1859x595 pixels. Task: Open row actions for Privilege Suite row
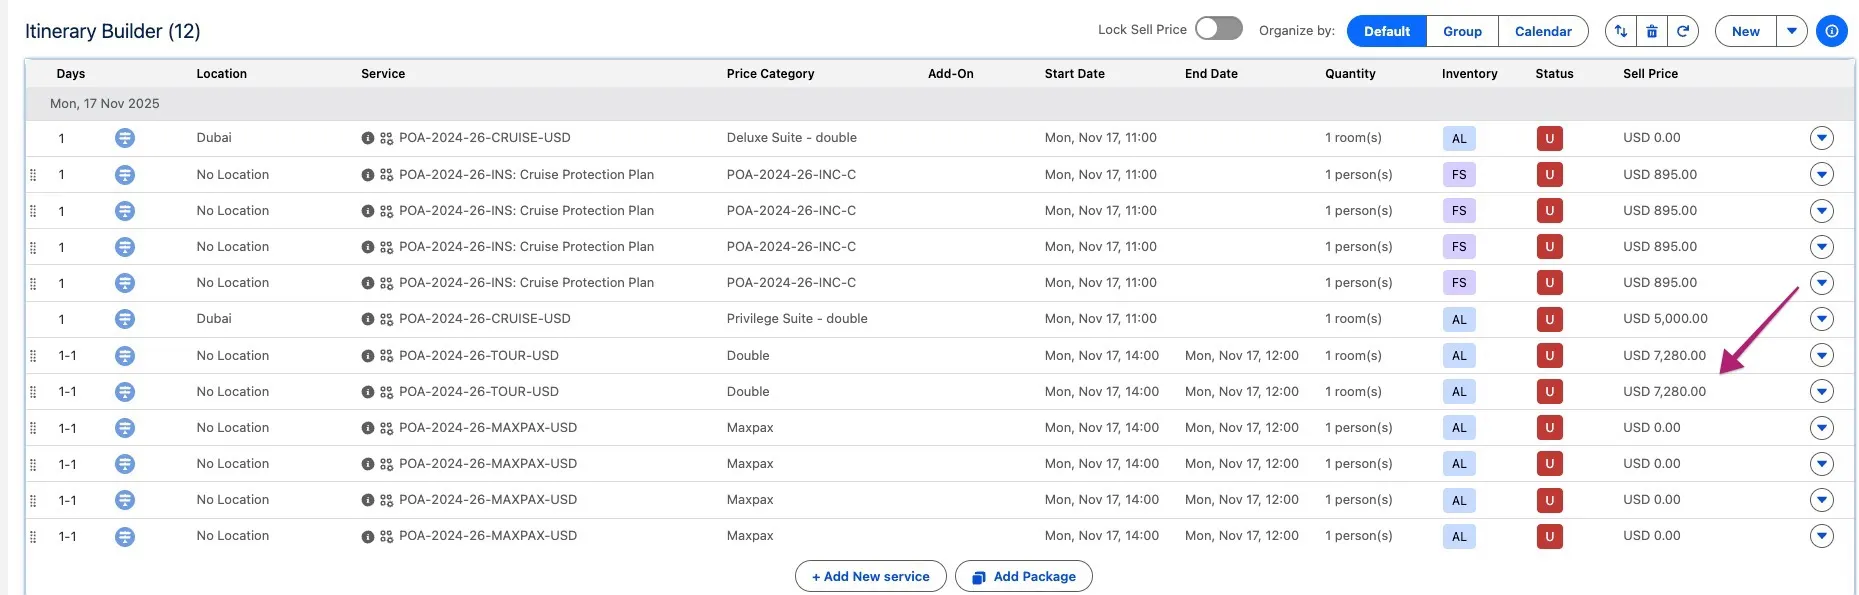pos(1821,319)
